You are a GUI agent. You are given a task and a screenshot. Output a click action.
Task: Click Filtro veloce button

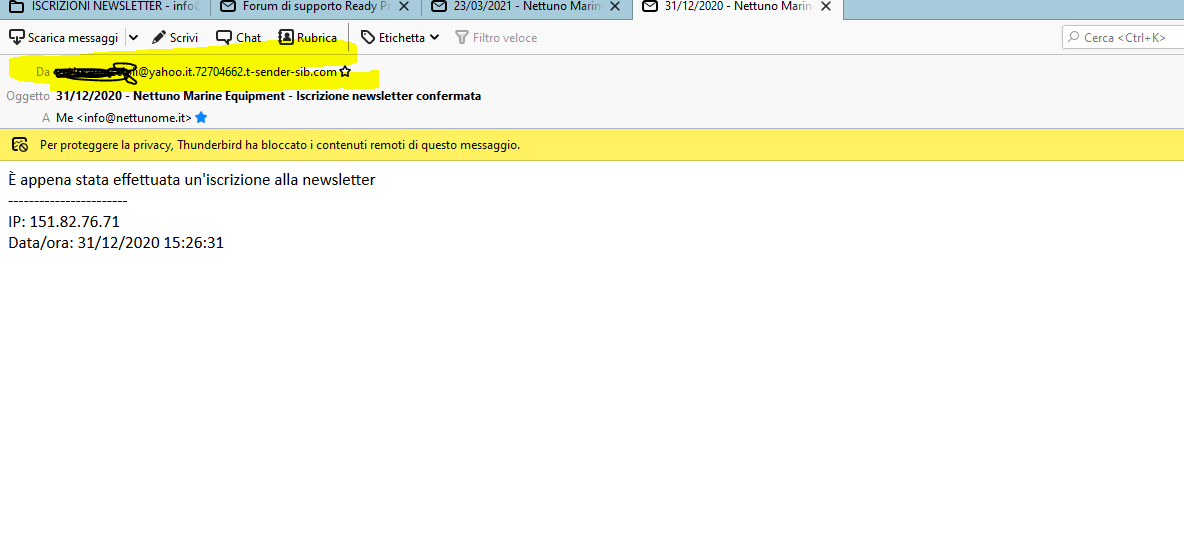pyautogui.click(x=496, y=37)
